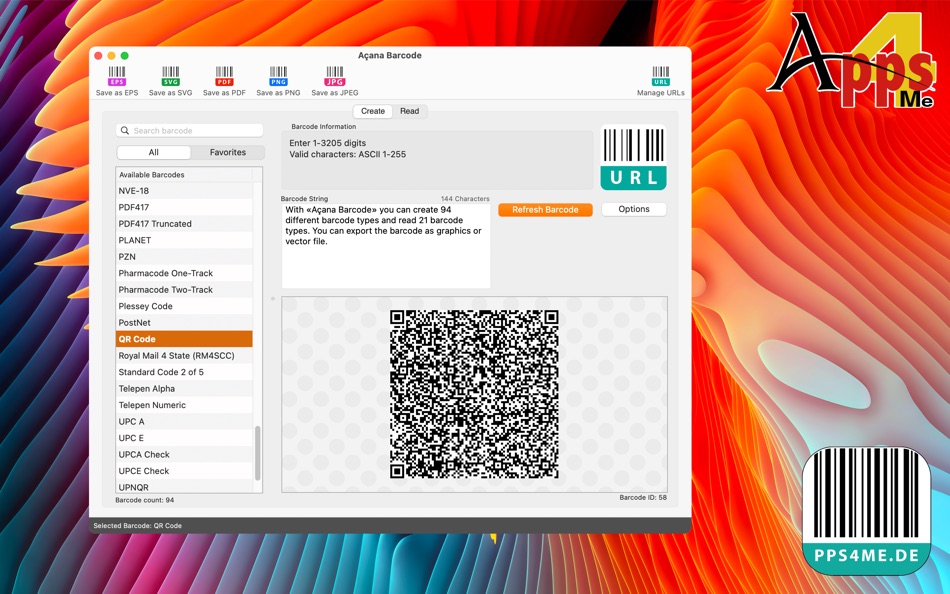
Task: Open barcode Options
Action: [x=634, y=209]
